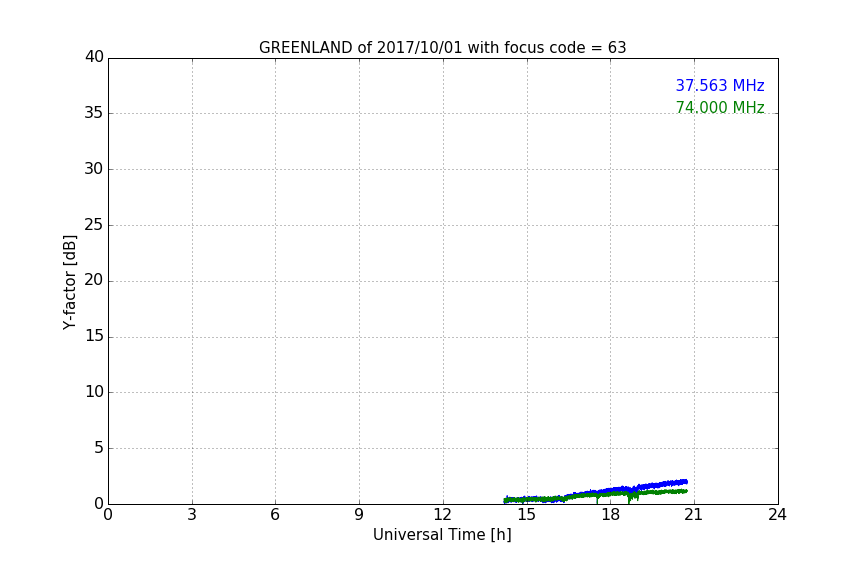Click the x-axis tick label '24'

coord(777,515)
